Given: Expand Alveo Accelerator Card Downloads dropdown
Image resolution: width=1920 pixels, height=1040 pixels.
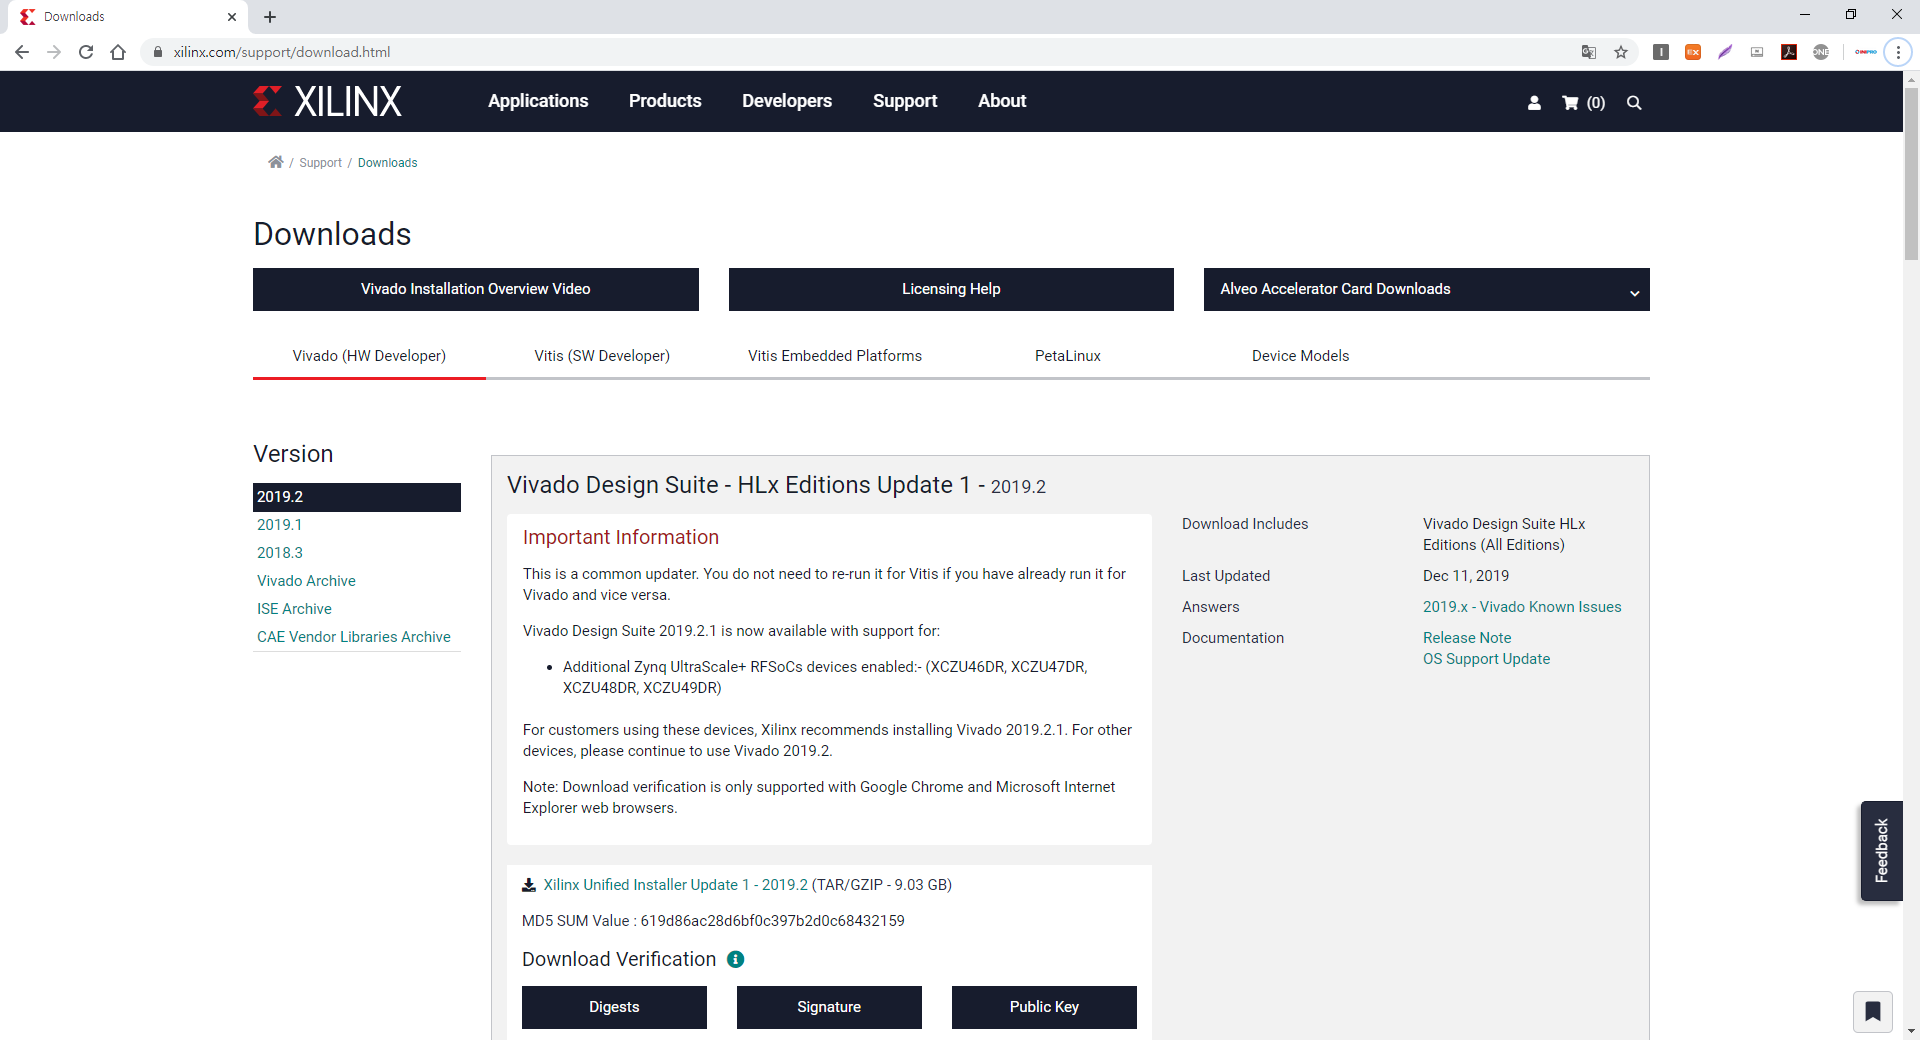Looking at the screenshot, I should pyautogui.click(x=1426, y=289).
